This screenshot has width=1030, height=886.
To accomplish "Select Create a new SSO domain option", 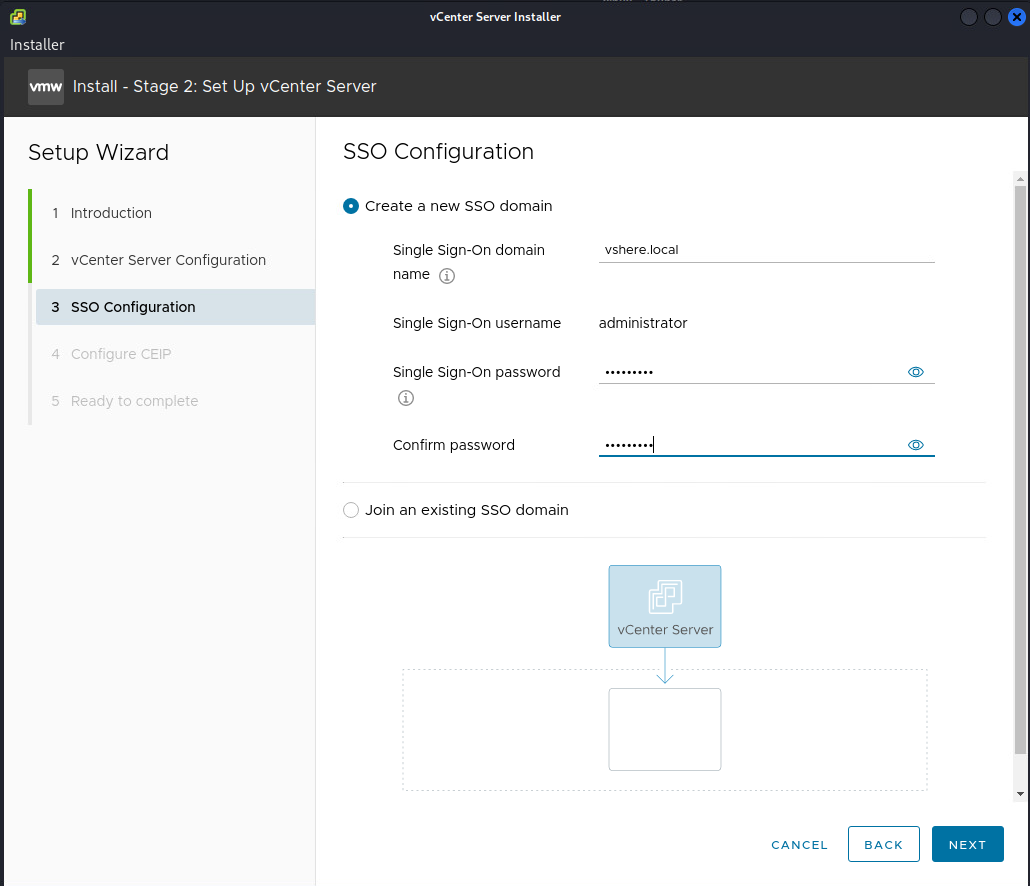I will 351,206.
